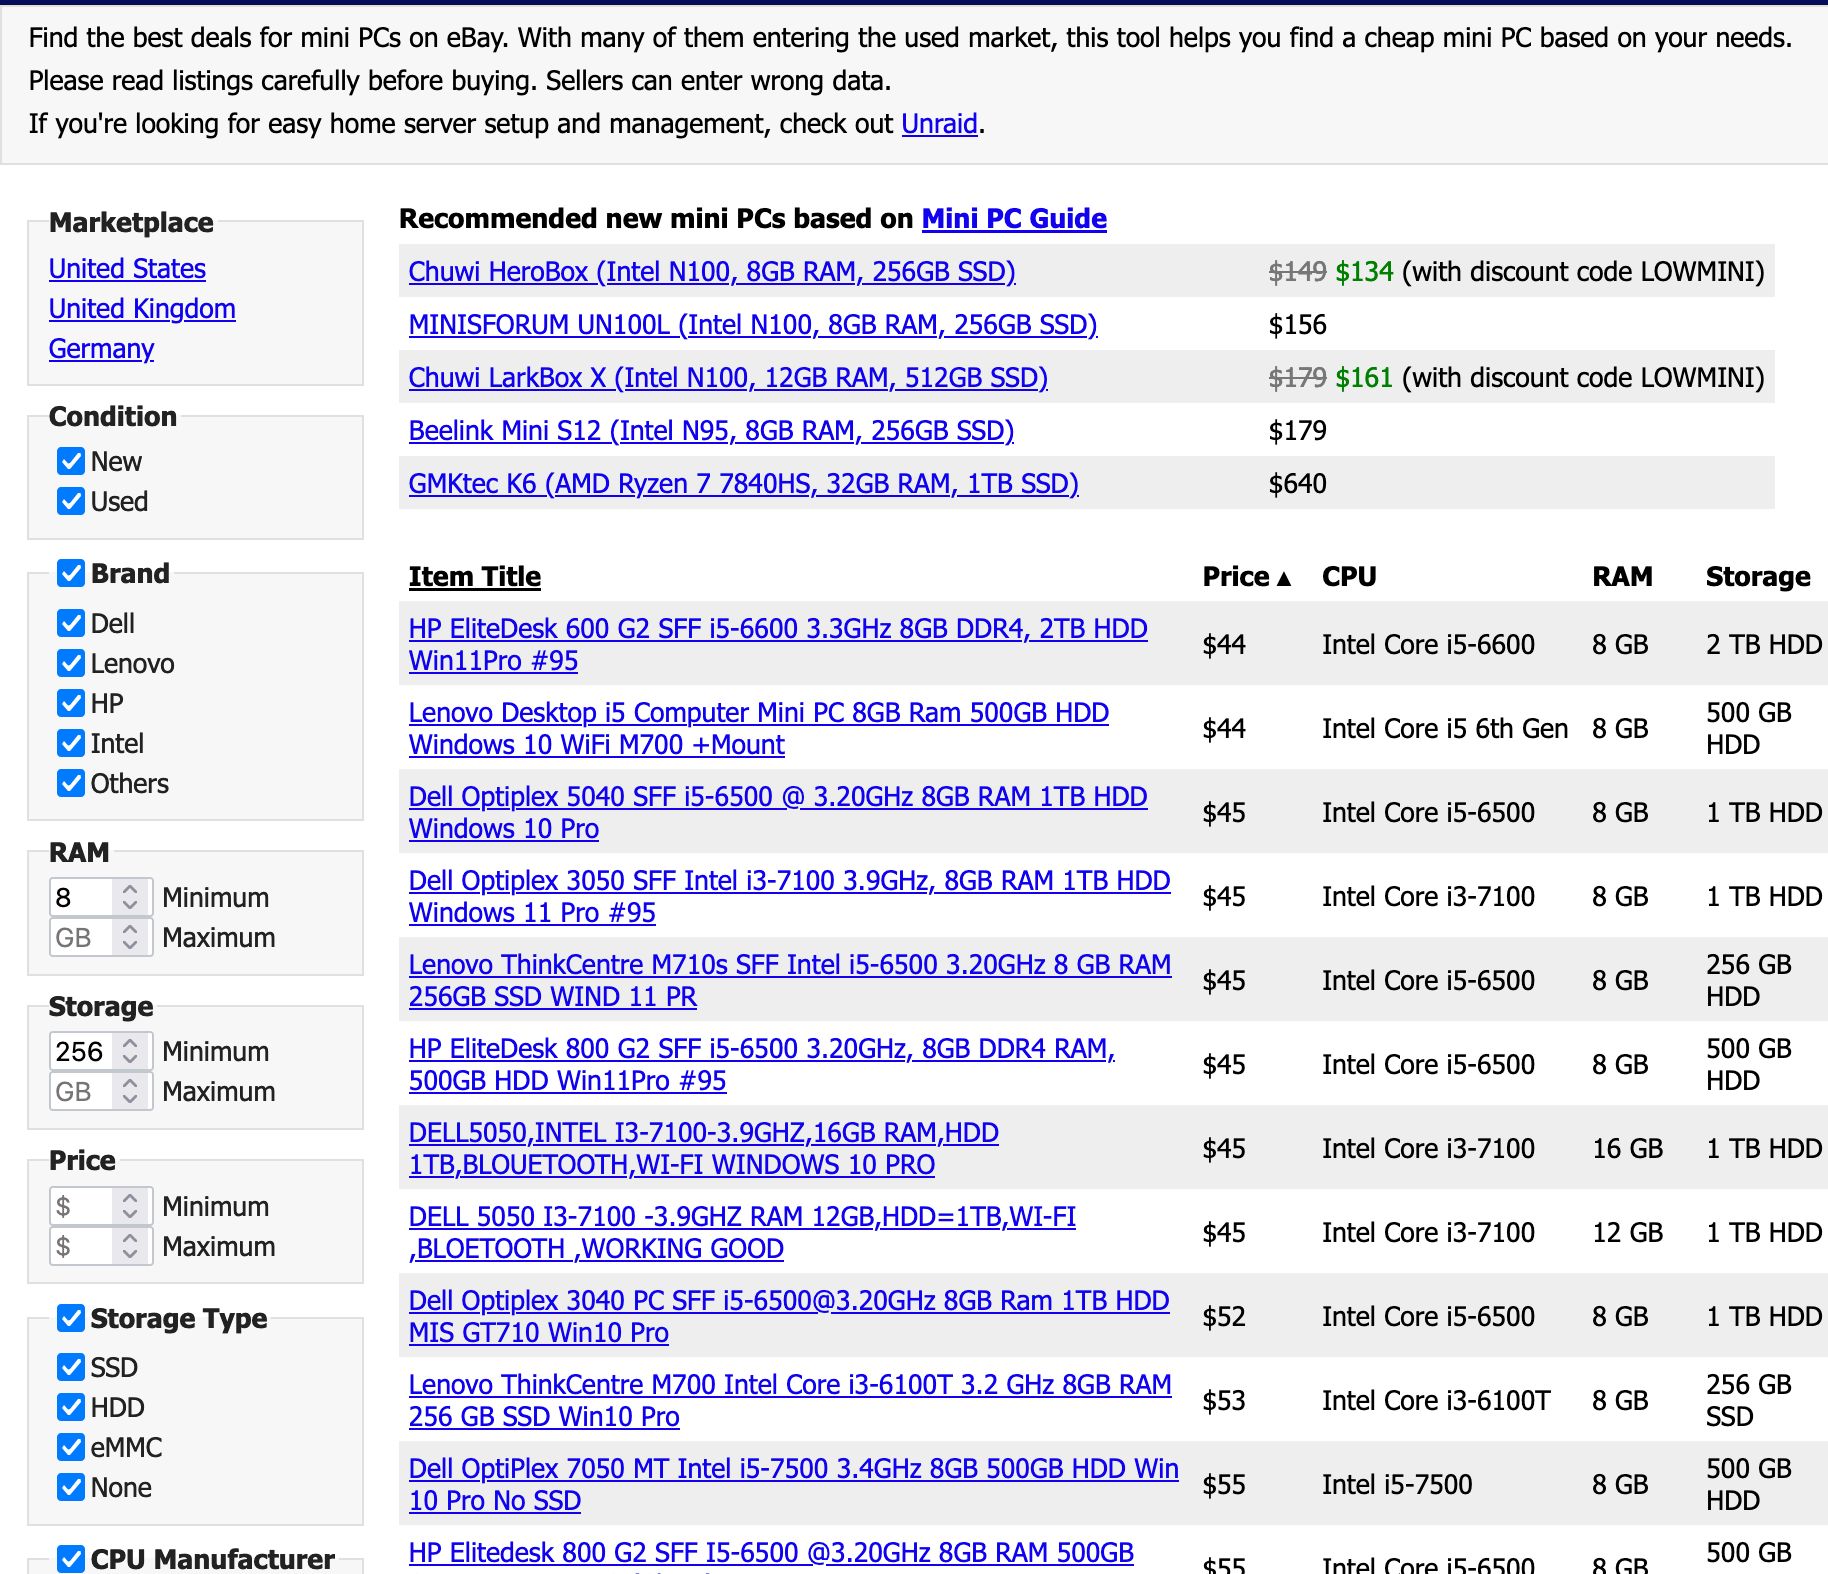Uncheck the Brand group checkbox
The image size is (1828, 1574).
[71, 573]
